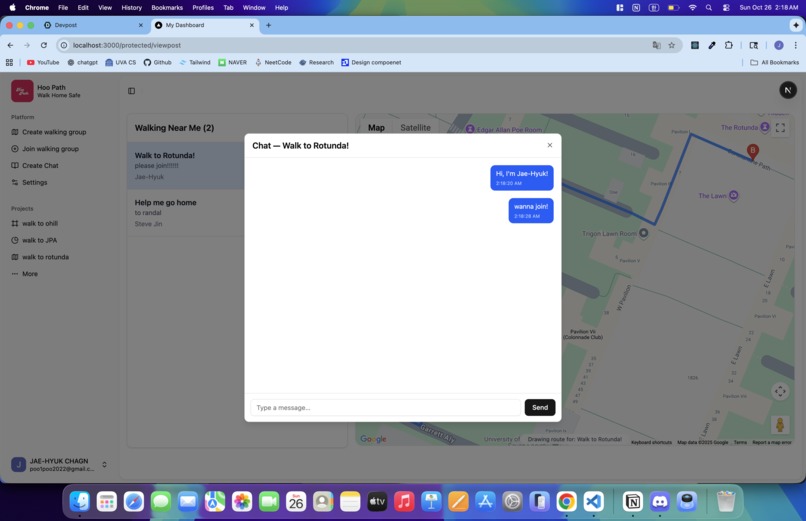Open Visual Studio Code from the Dock
This screenshot has width=806, height=521.
(x=593, y=501)
